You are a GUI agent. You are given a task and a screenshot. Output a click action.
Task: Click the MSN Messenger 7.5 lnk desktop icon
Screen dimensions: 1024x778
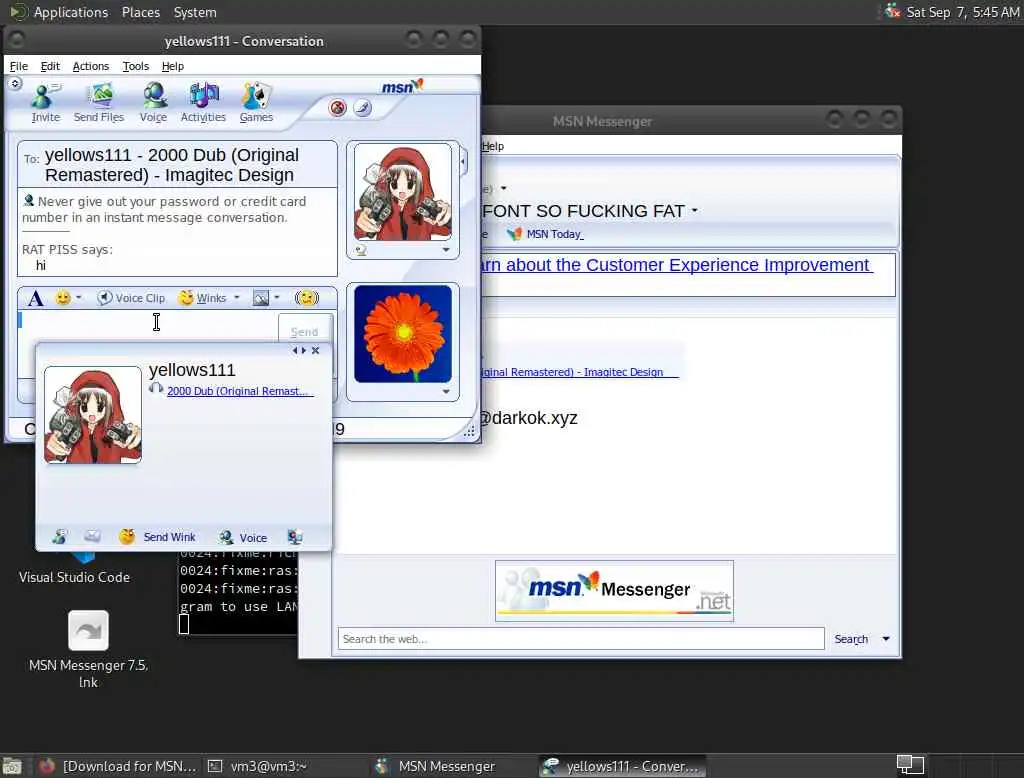click(88, 649)
